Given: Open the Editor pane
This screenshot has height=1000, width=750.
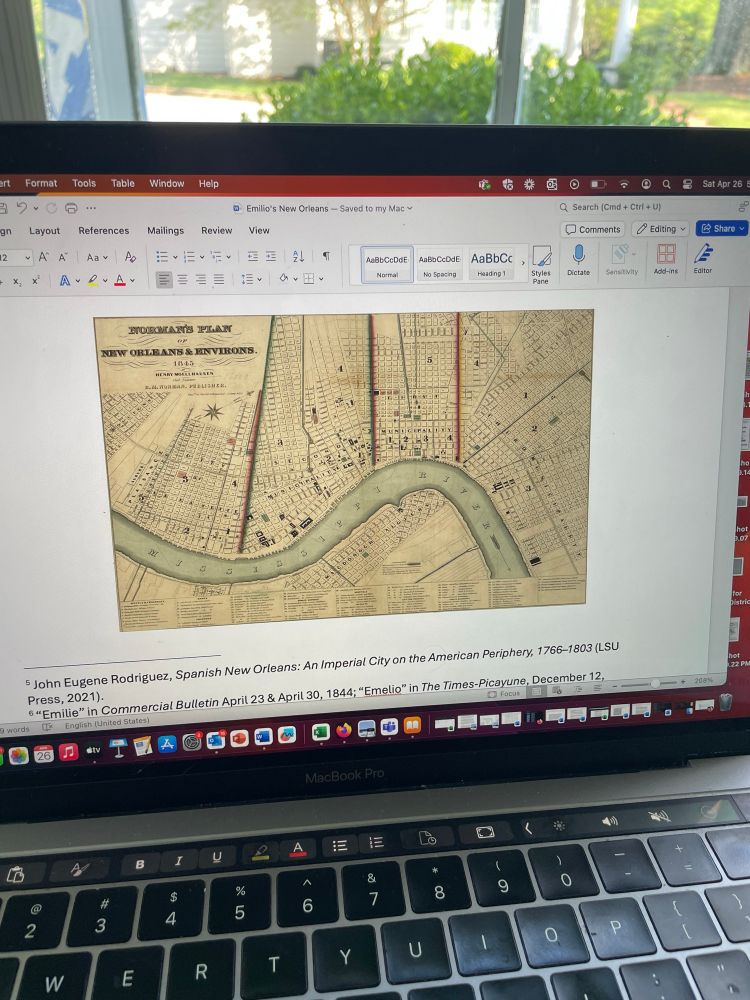Looking at the screenshot, I should [x=703, y=259].
